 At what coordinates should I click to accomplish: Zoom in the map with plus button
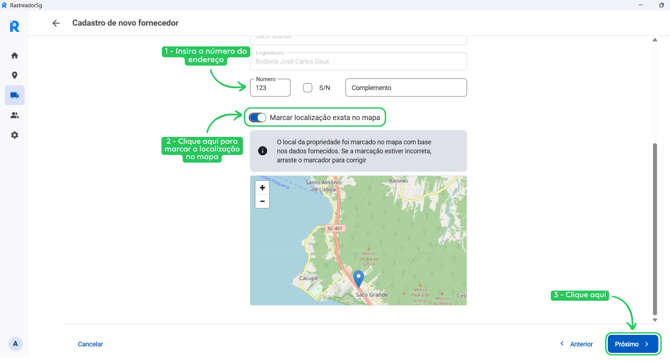[x=262, y=188]
